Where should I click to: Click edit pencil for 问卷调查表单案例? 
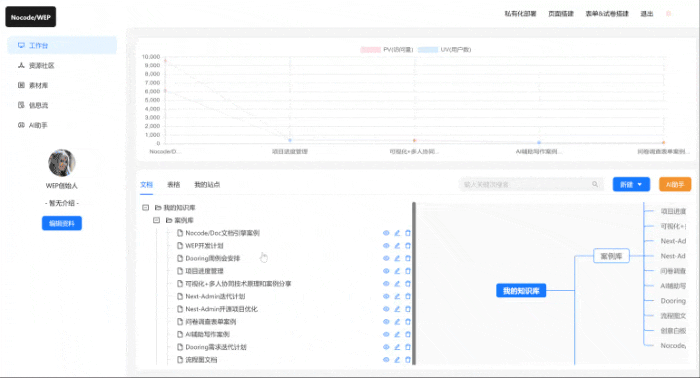tap(397, 322)
